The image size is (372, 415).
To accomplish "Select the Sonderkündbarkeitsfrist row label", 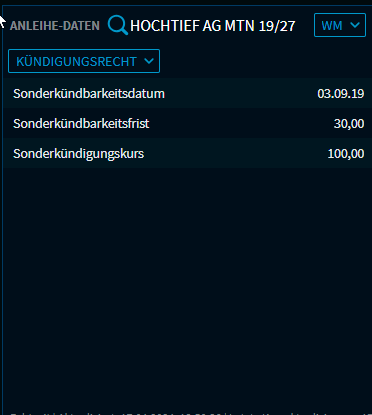I will click(x=81, y=124).
